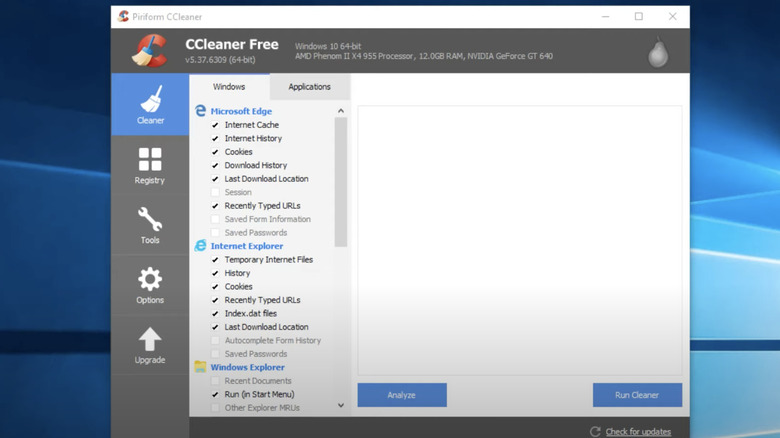Click the Windows 10 64-bit system text
The height and width of the screenshot is (438, 780).
(328, 46)
